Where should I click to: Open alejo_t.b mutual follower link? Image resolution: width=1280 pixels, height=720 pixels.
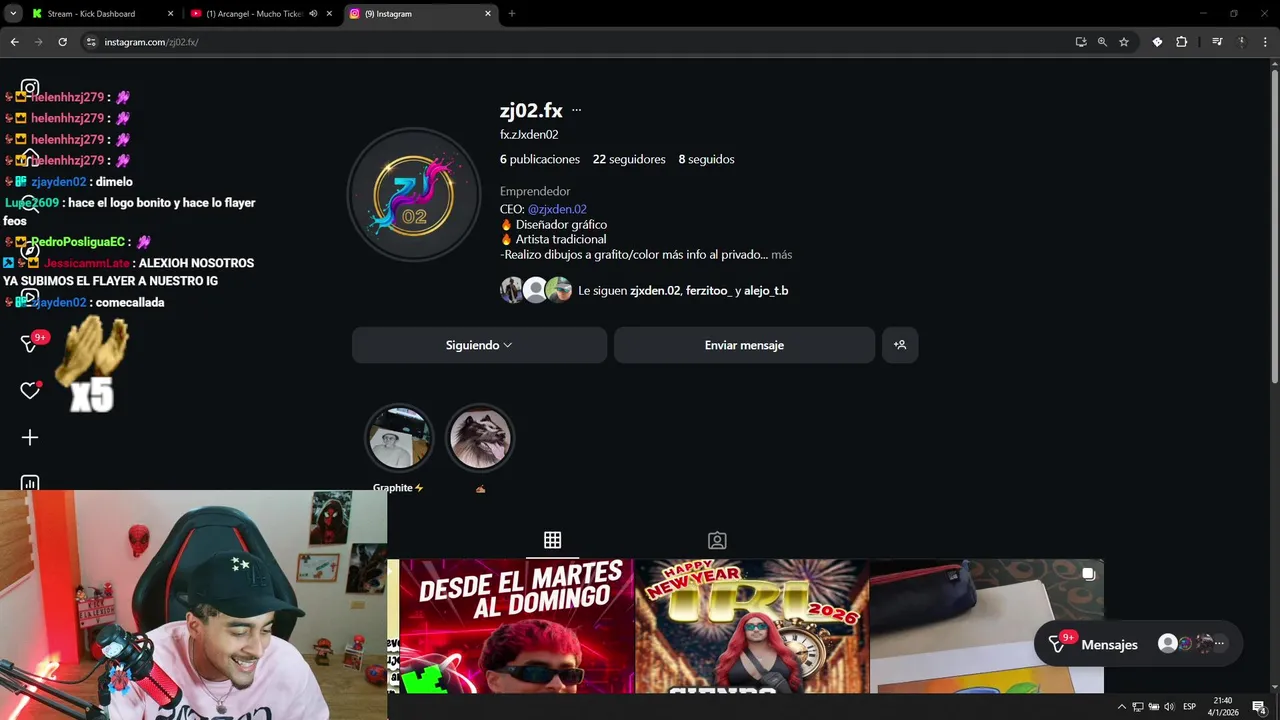(x=766, y=291)
